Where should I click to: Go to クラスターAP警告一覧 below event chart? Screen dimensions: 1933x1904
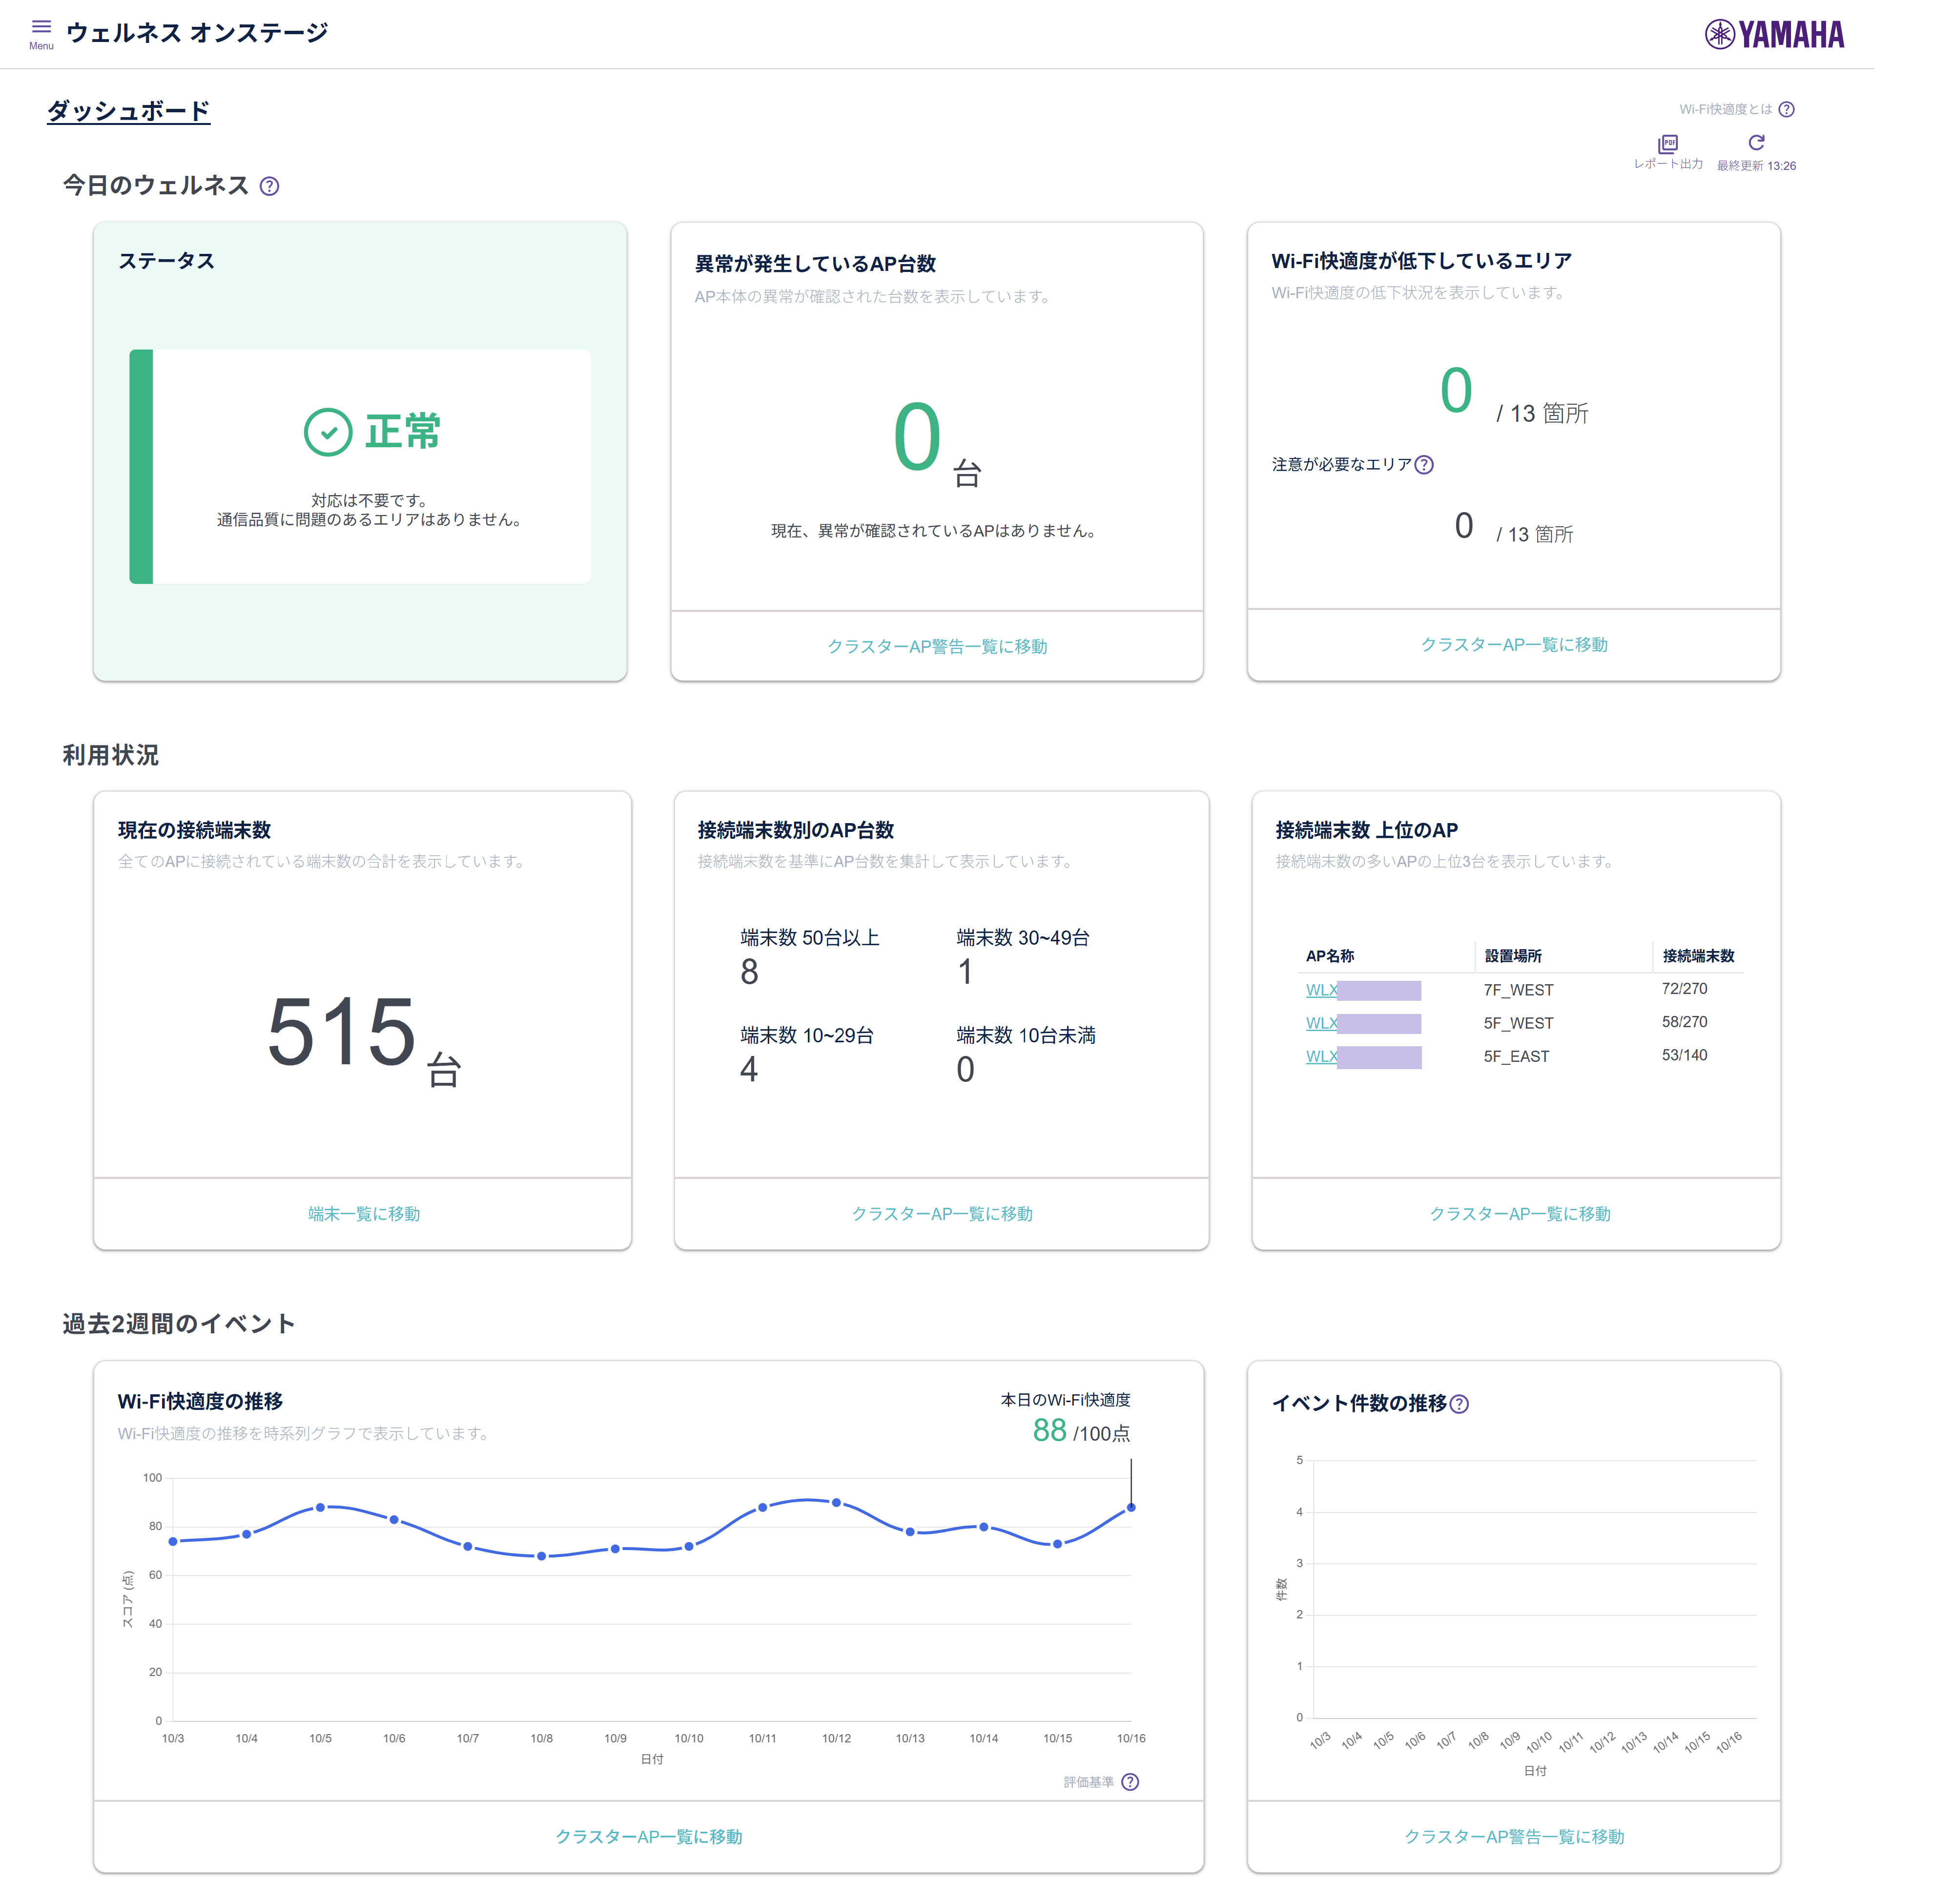pyautogui.click(x=1514, y=1836)
